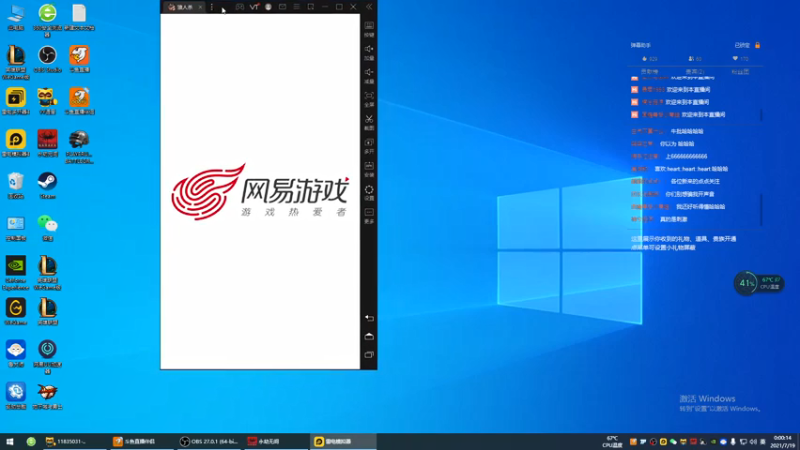Open the red spider game desktop shortcut

(47, 143)
